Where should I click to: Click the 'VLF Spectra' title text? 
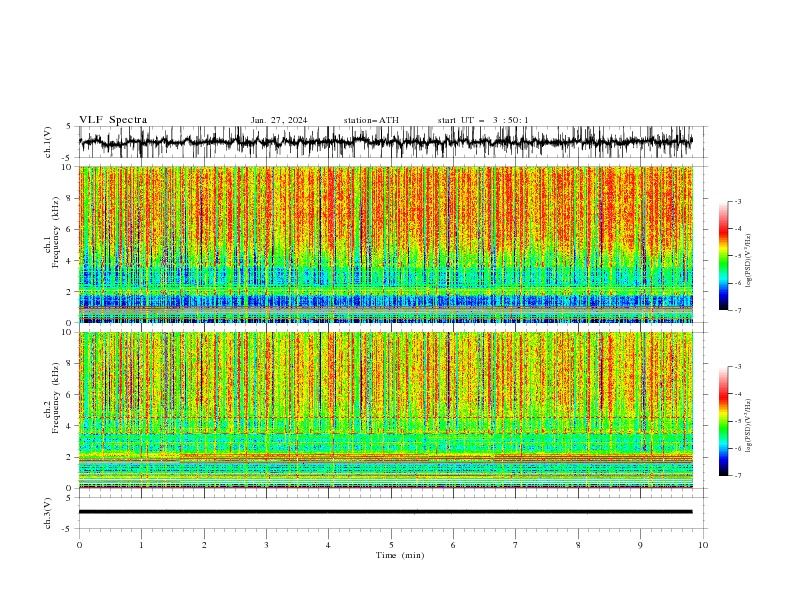[x=113, y=120]
